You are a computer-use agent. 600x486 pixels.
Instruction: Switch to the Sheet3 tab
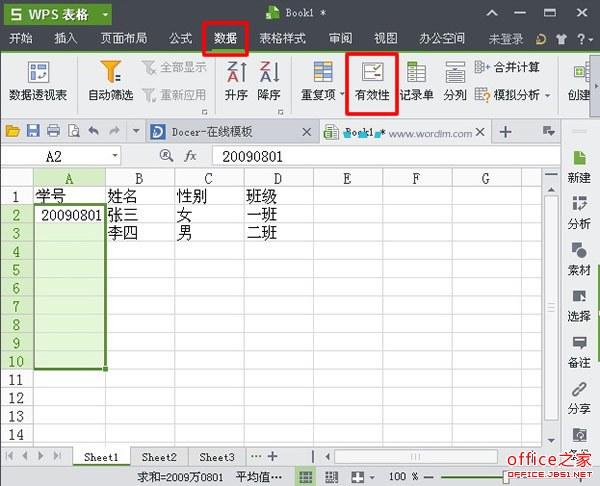coord(217,457)
